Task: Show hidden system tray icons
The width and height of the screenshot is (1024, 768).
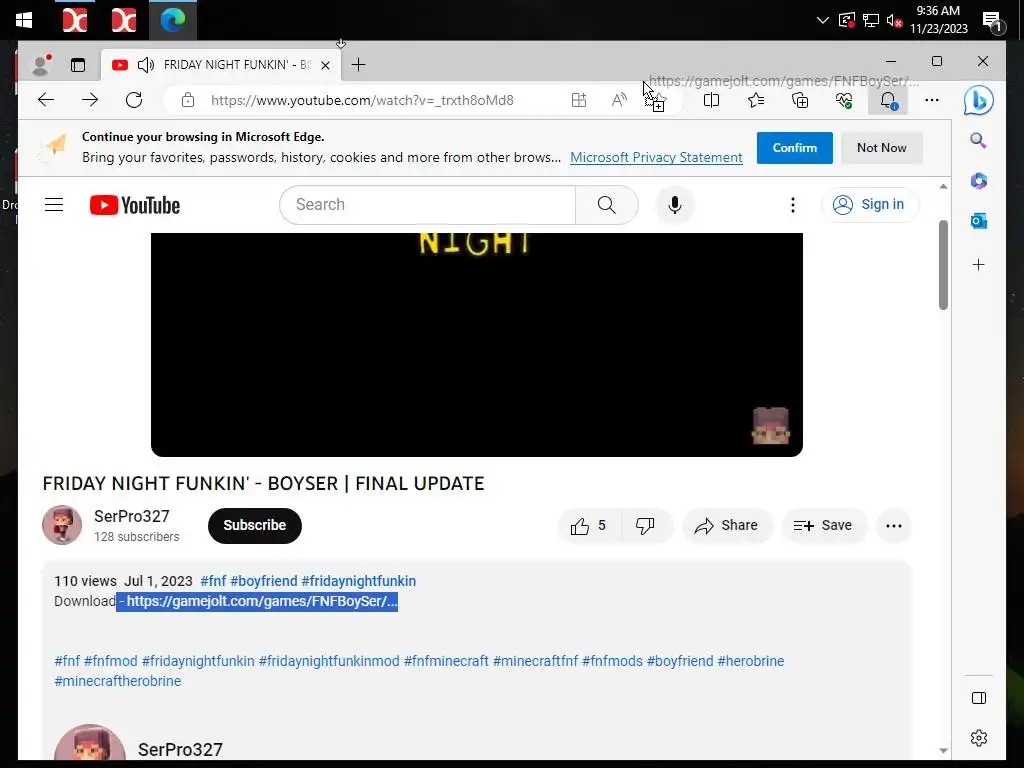Action: tap(823, 20)
